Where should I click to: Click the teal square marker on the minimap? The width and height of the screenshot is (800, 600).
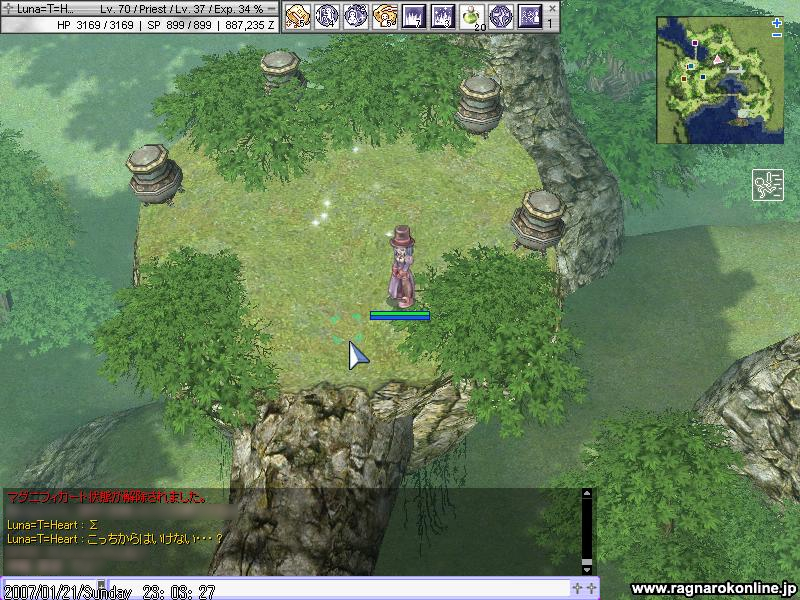click(x=691, y=66)
